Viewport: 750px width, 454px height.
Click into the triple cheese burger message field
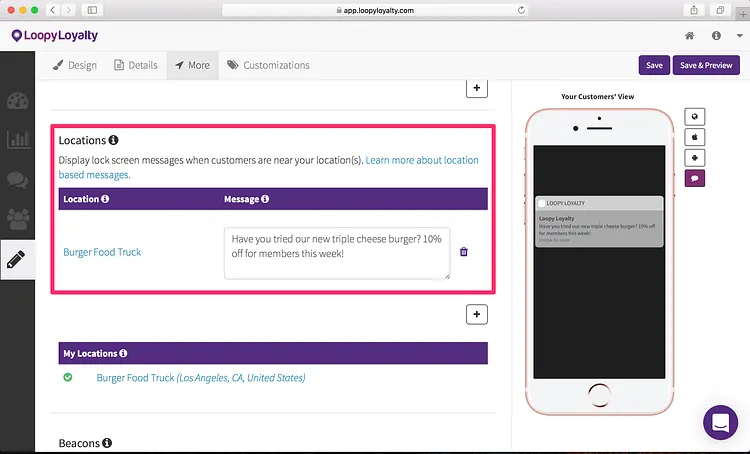click(337, 253)
